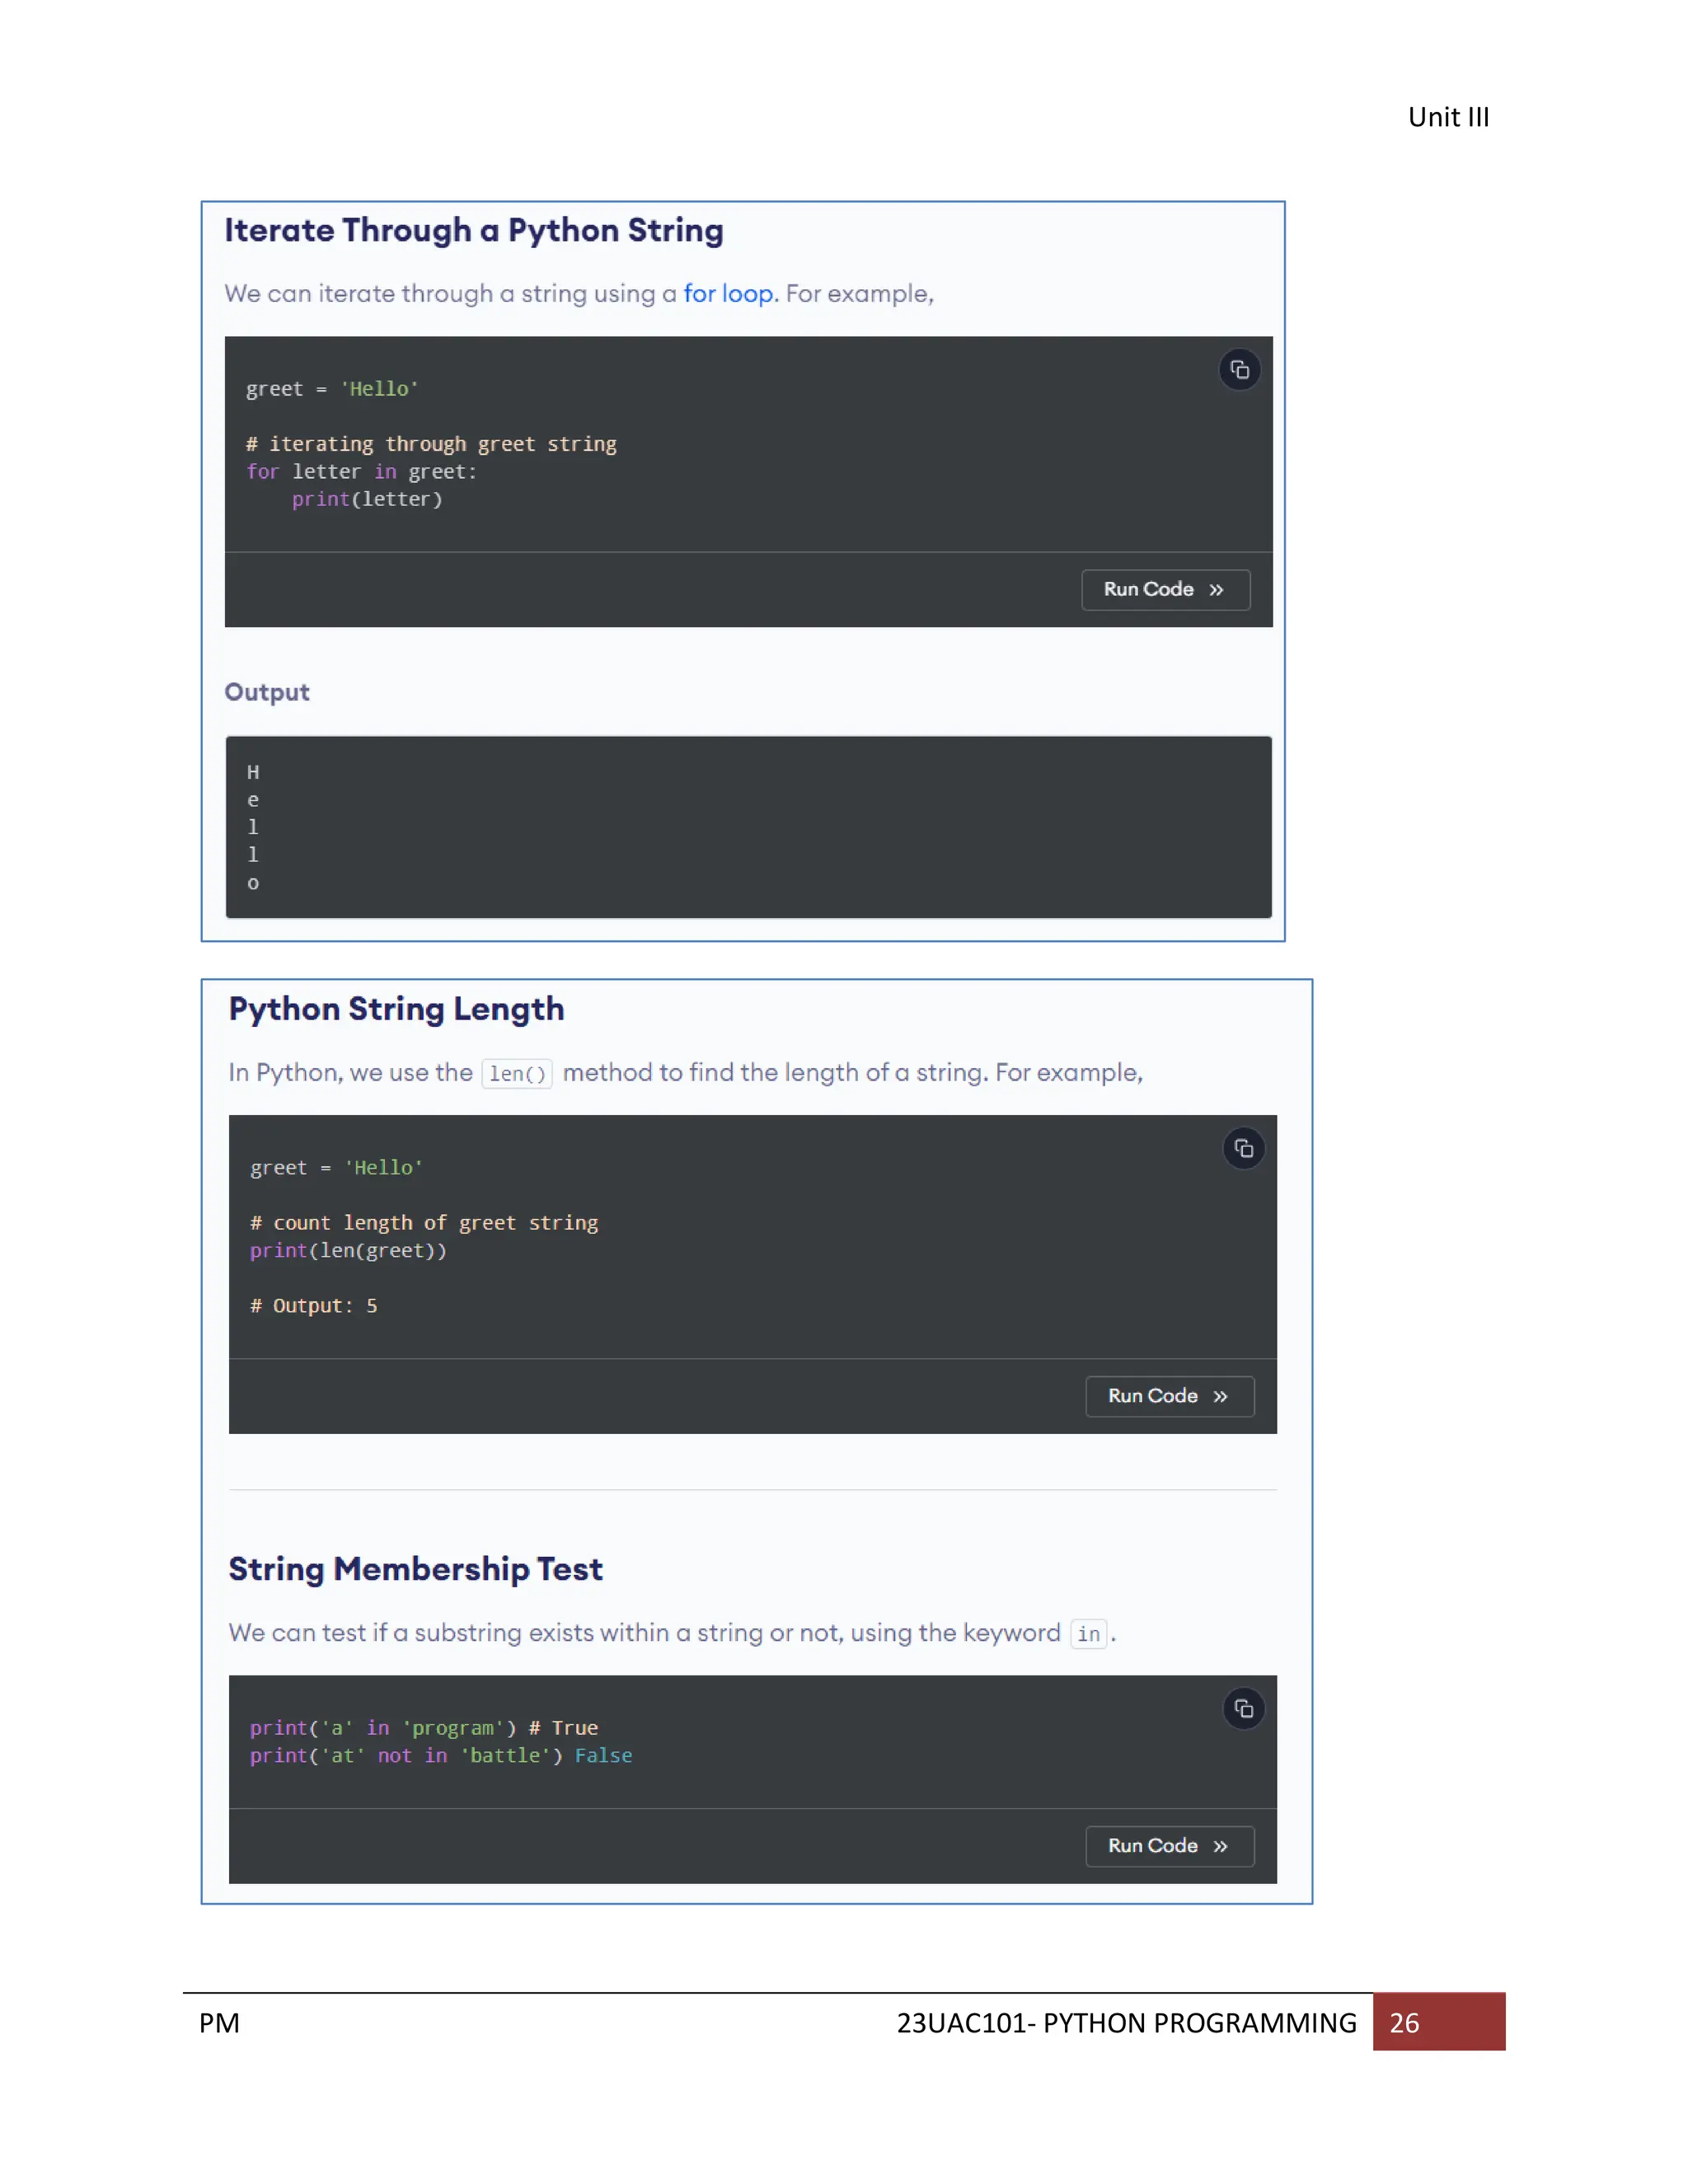Run Code for the membership test example
Screen dimensions: 1688x2184
point(1169,1846)
